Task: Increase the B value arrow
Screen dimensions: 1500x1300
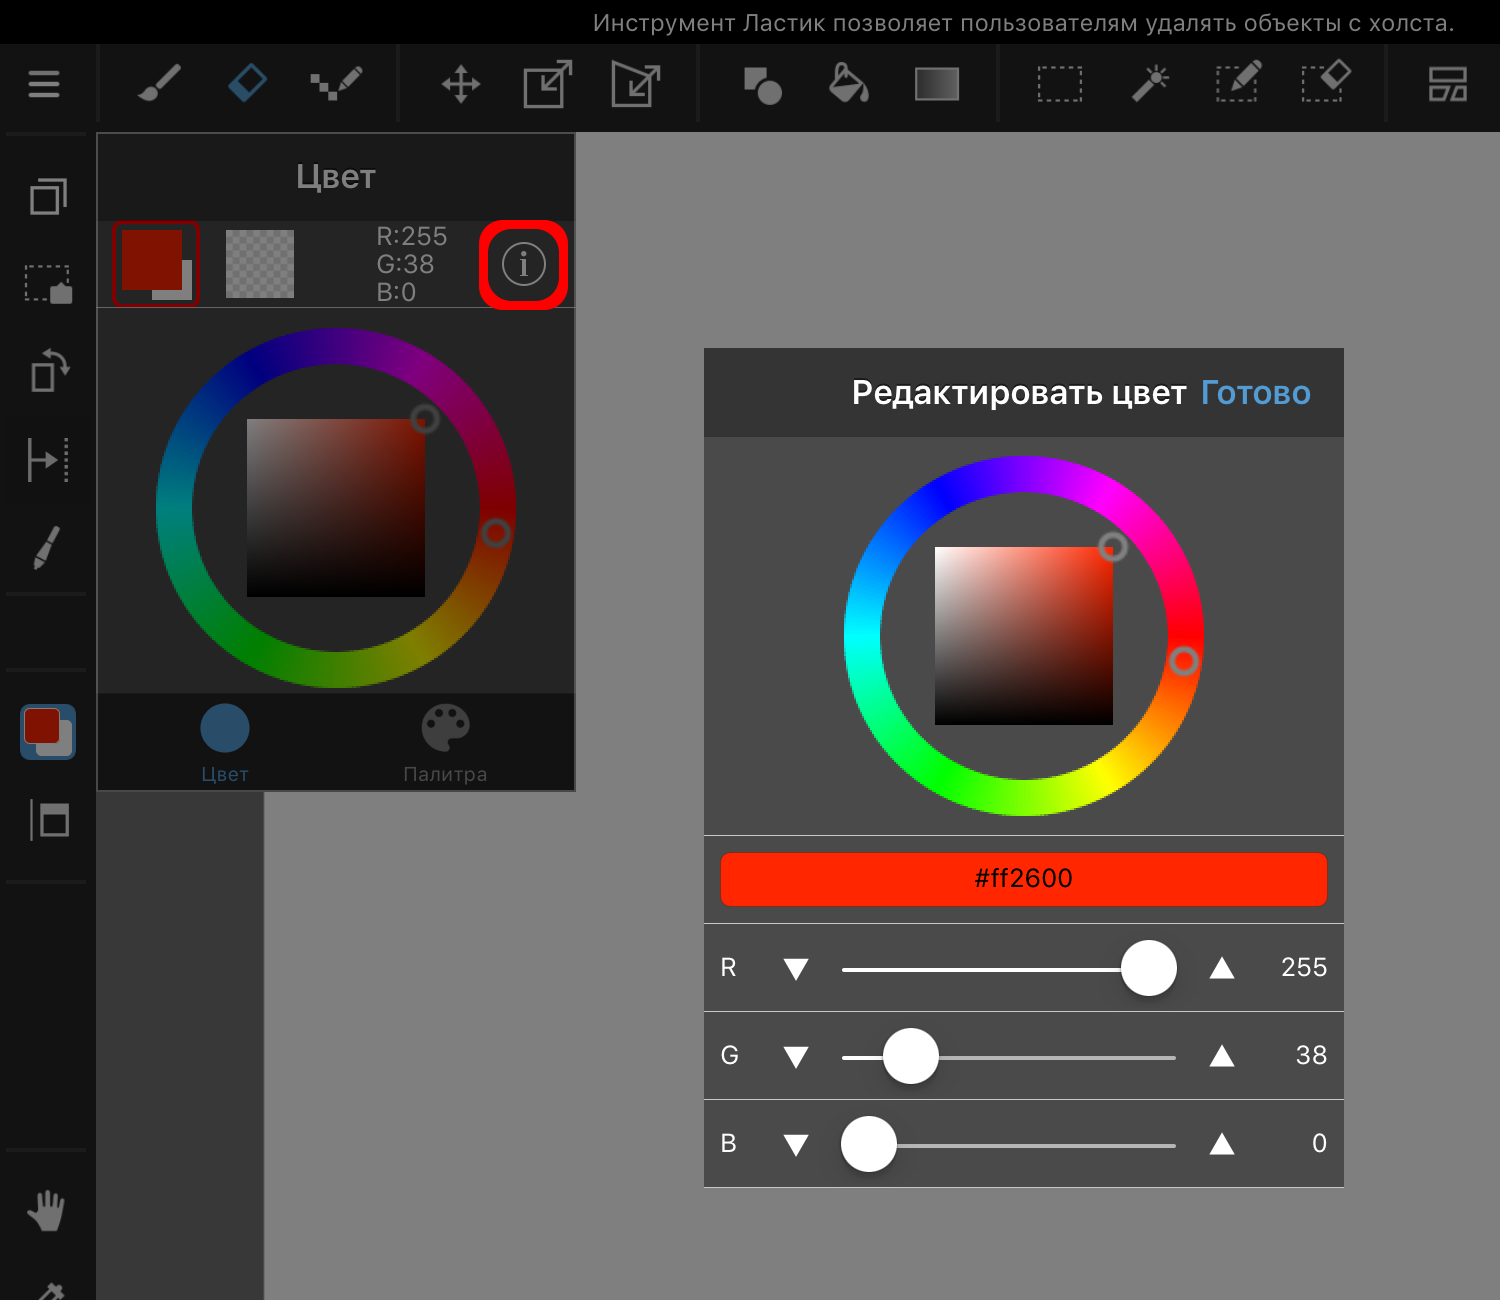Action: [1222, 1143]
